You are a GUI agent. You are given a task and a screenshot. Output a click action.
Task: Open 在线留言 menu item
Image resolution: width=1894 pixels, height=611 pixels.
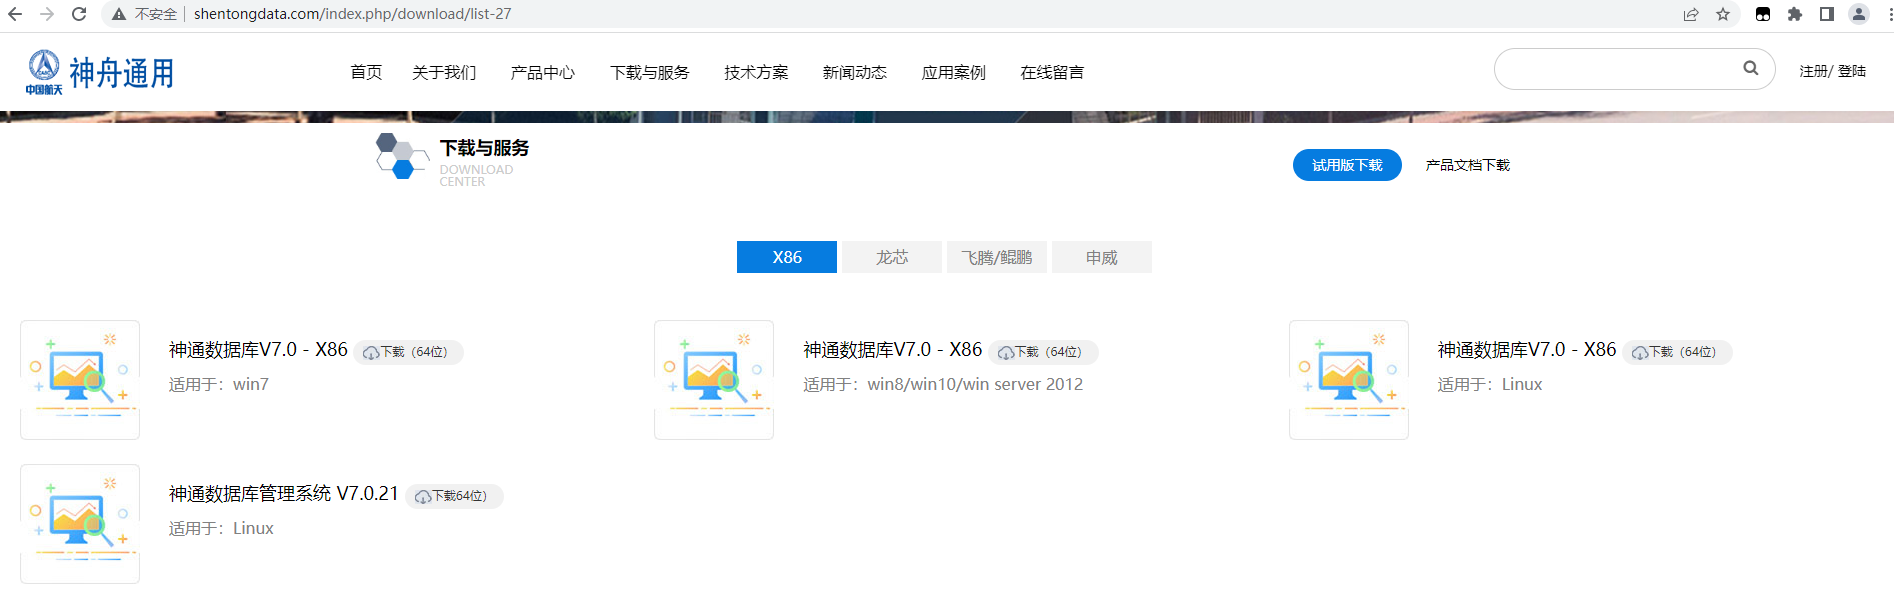coord(1052,72)
